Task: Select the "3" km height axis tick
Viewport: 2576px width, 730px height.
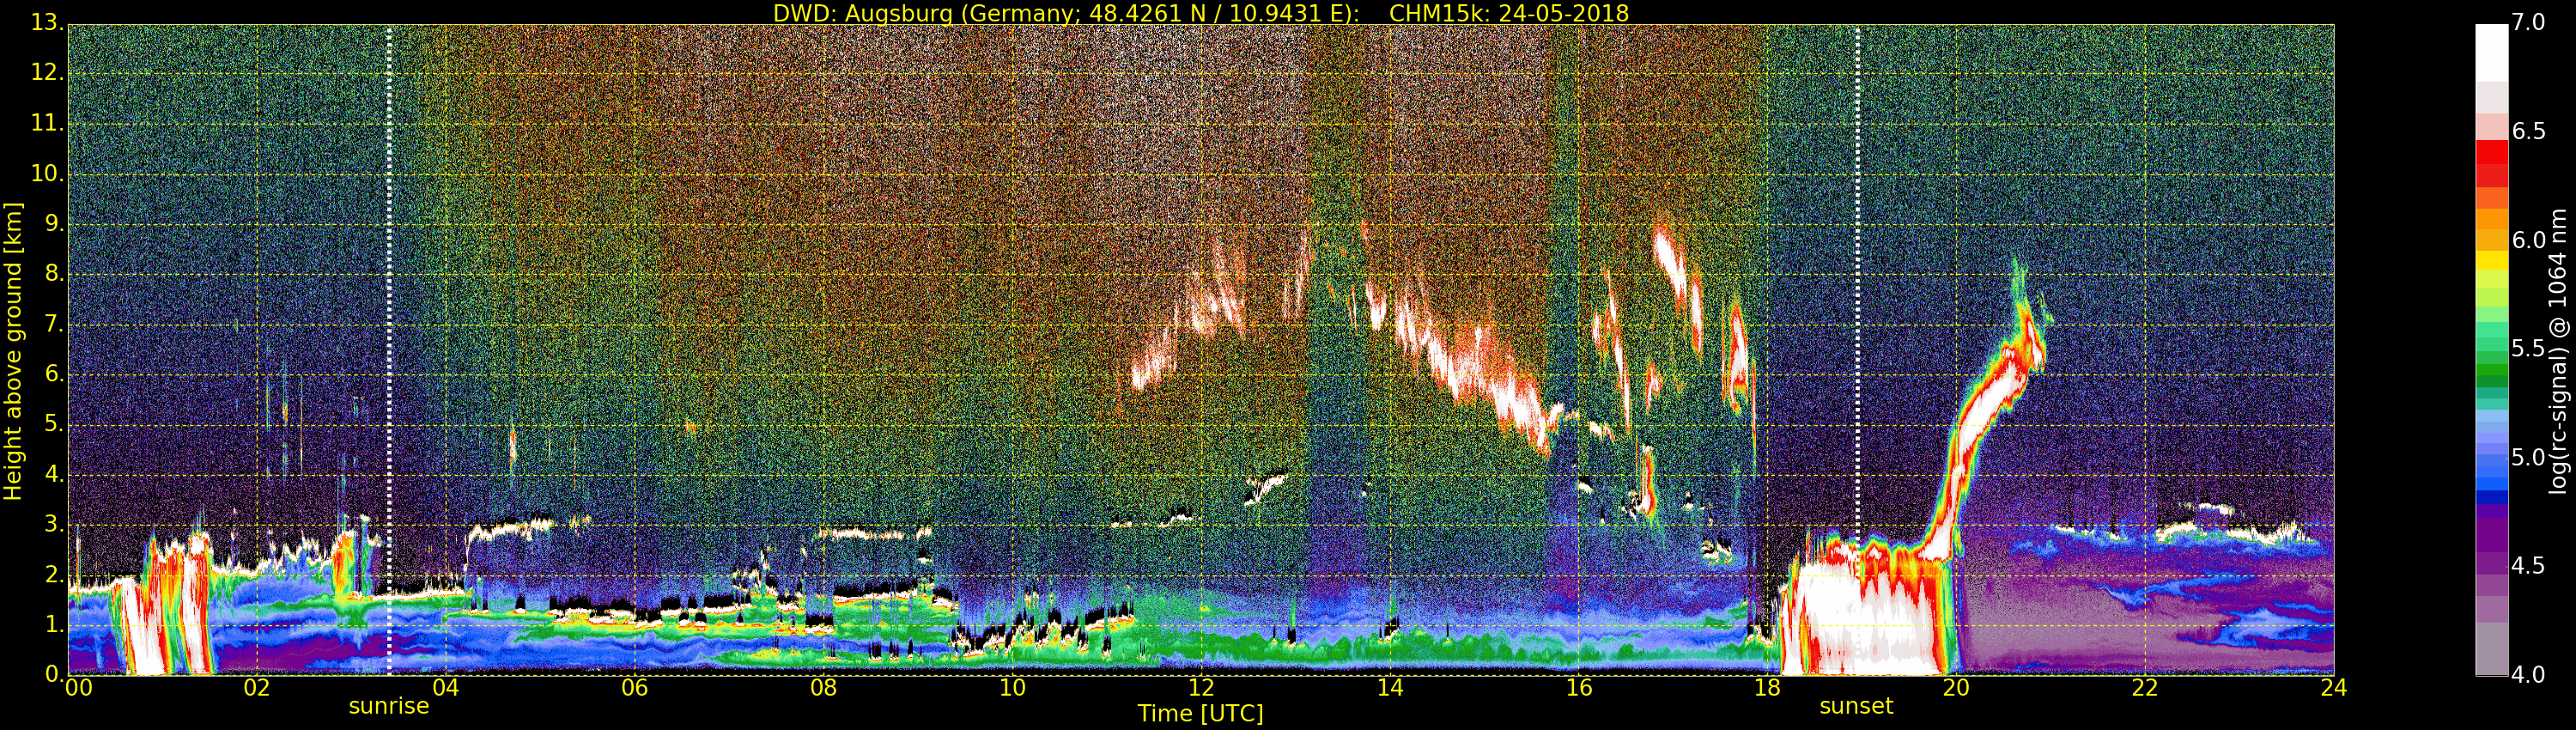Action: point(54,524)
